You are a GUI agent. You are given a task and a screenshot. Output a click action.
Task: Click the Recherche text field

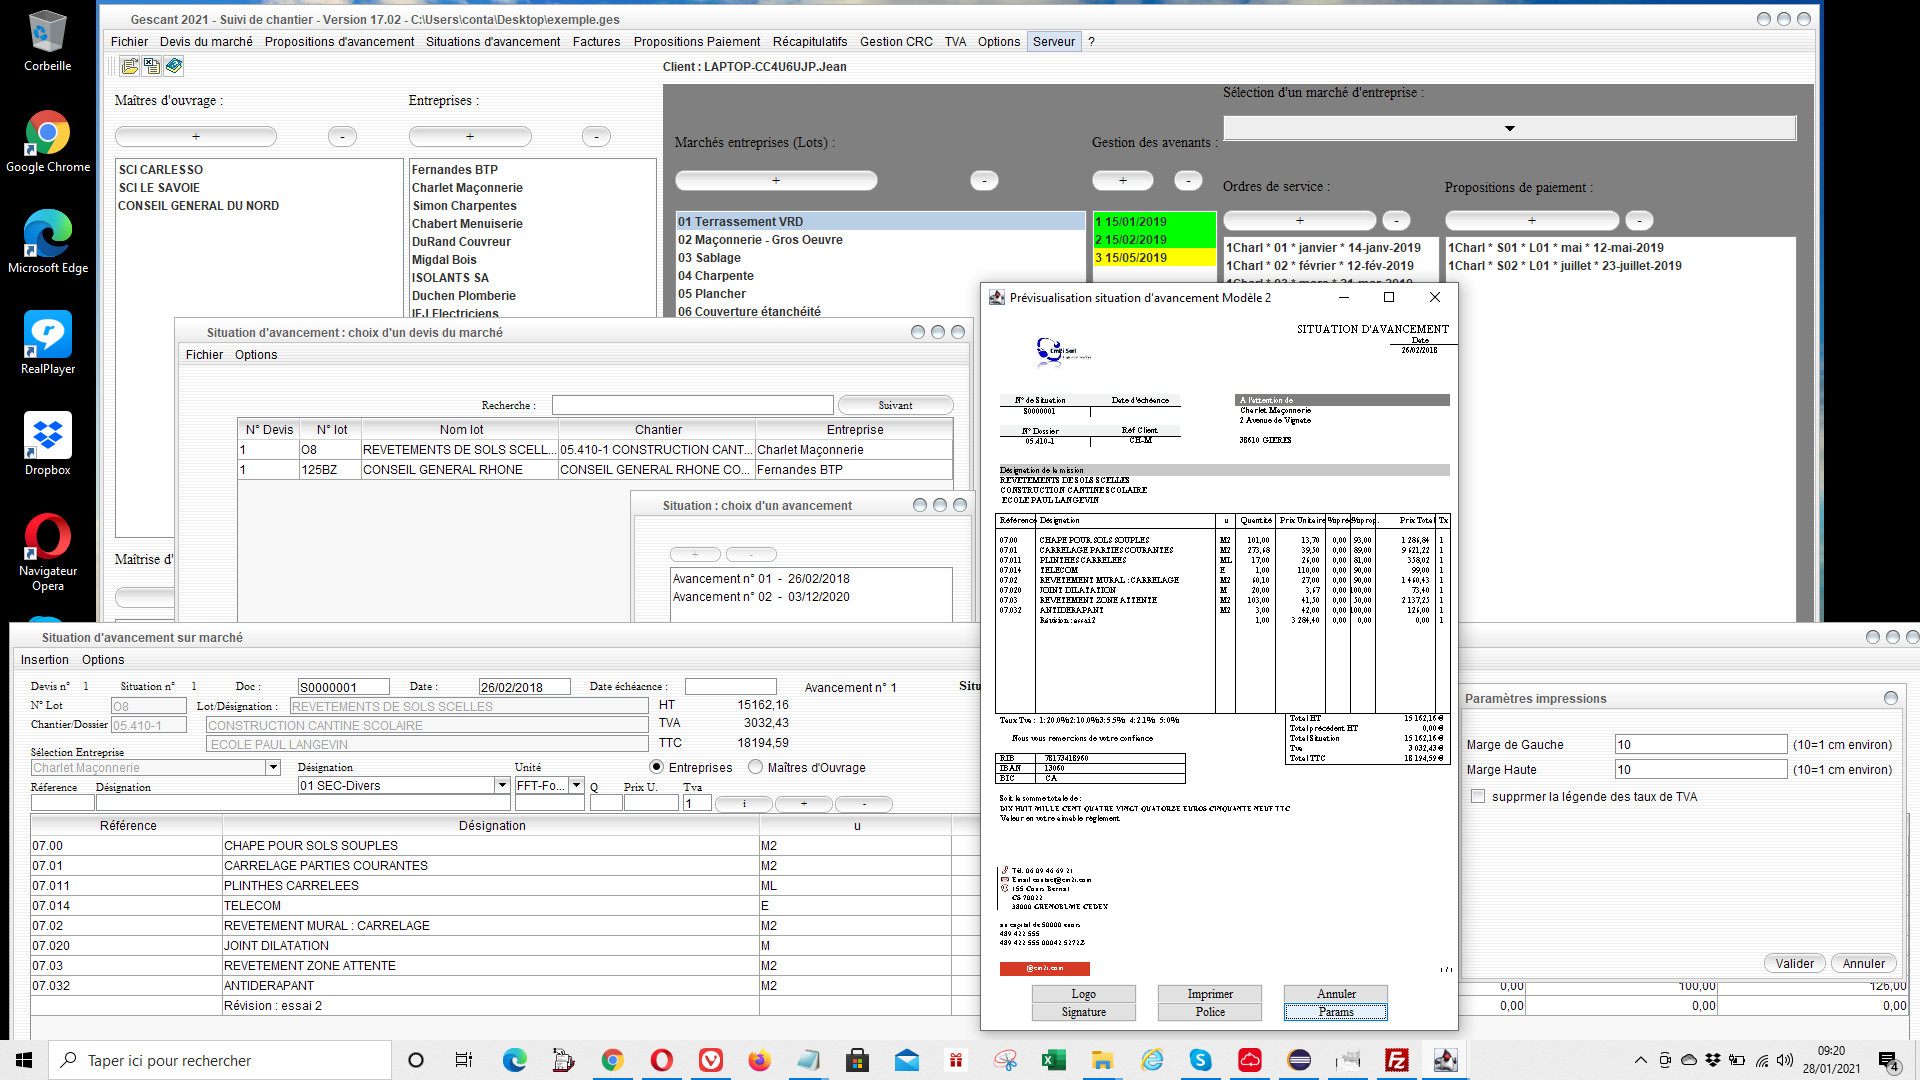692,405
